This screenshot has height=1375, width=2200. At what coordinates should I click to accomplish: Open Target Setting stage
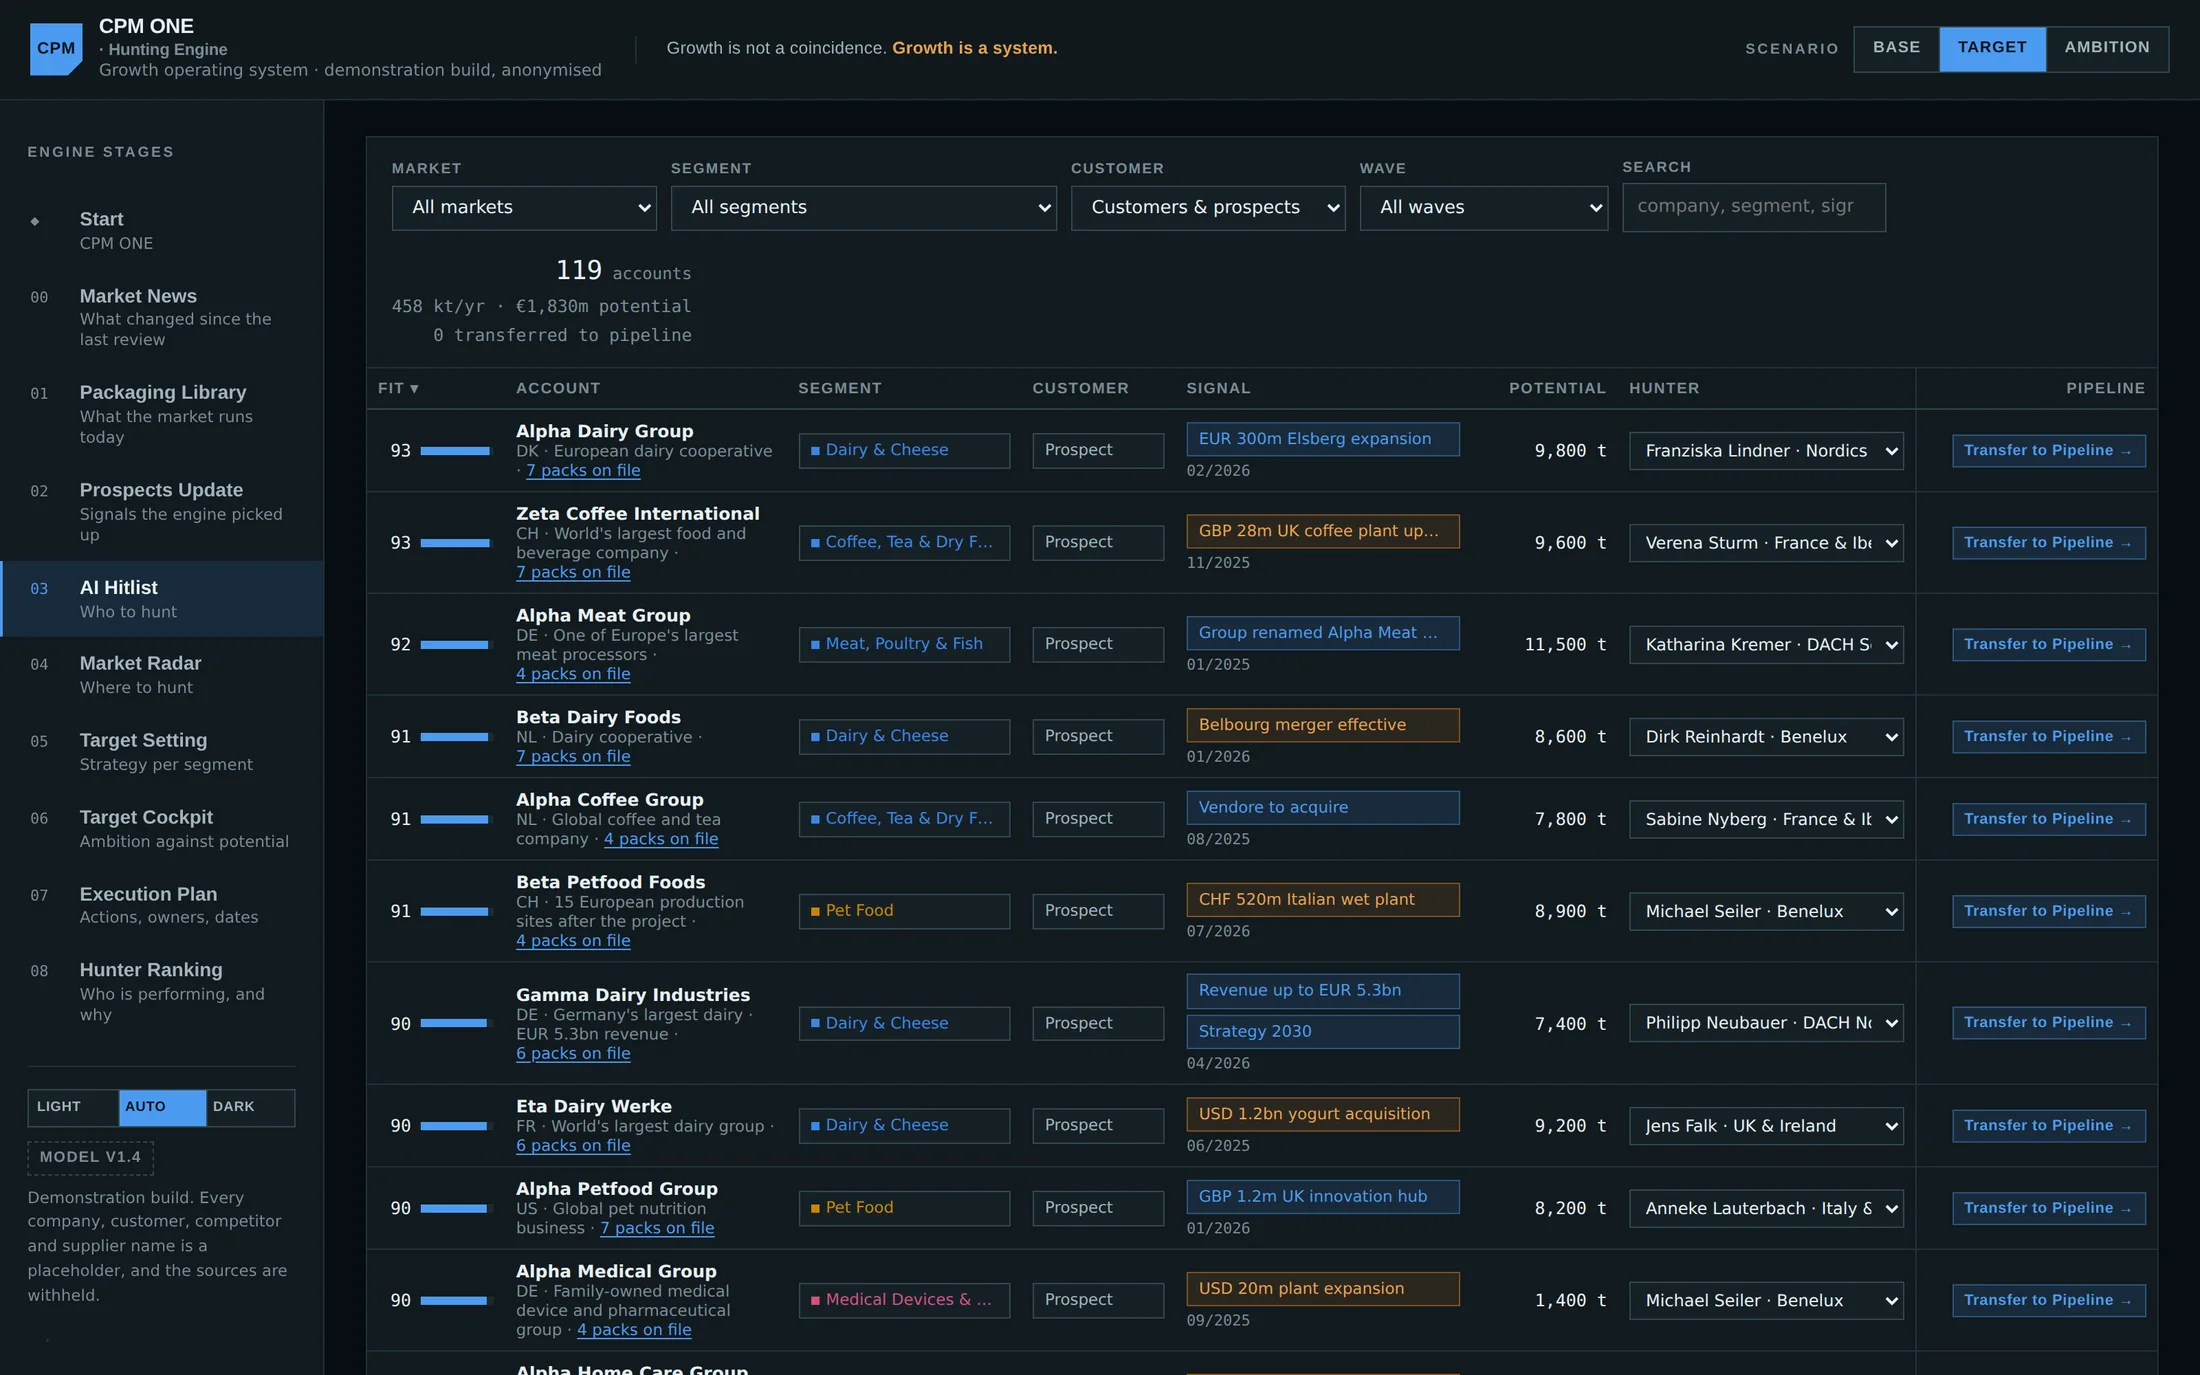click(x=162, y=752)
